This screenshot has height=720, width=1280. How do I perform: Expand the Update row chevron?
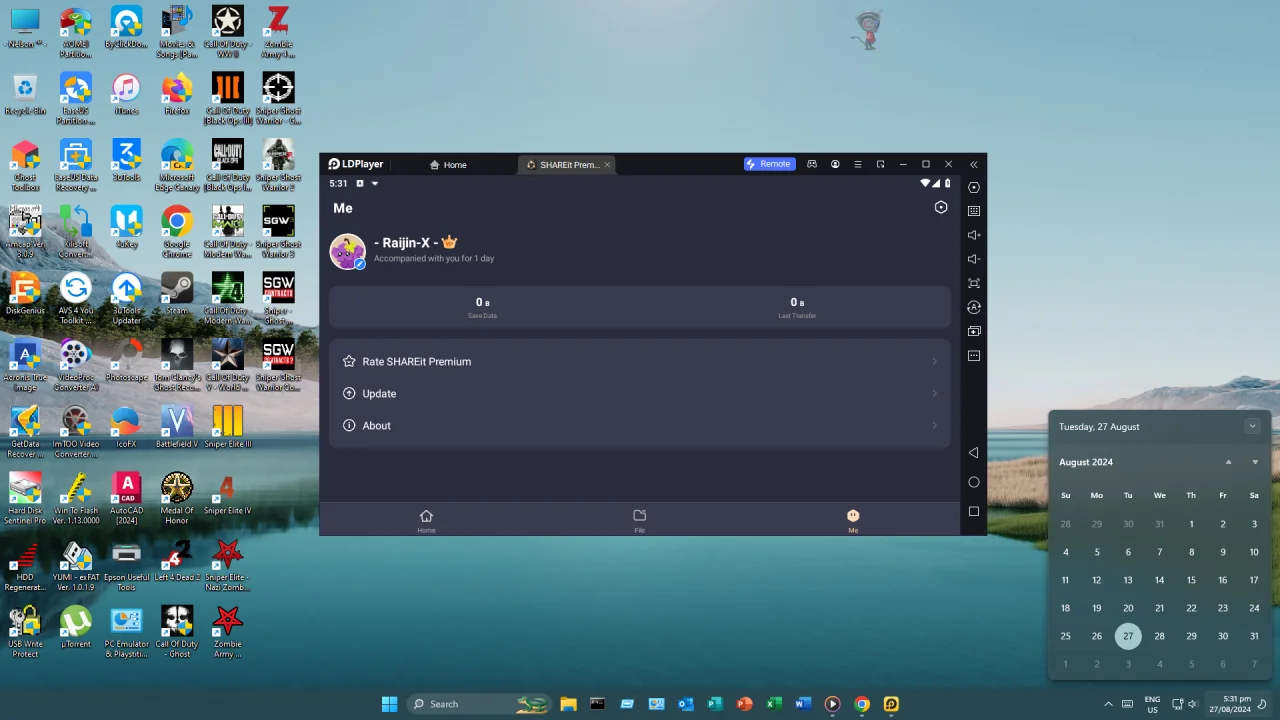pos(935,393)
